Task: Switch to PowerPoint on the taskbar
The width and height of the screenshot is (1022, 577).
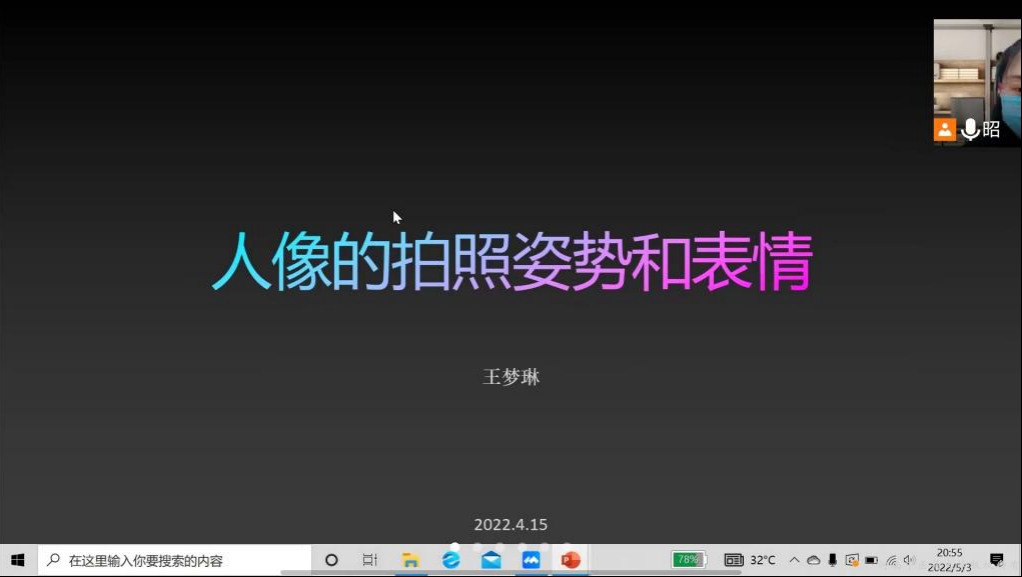Action: (x=571, y=560)
